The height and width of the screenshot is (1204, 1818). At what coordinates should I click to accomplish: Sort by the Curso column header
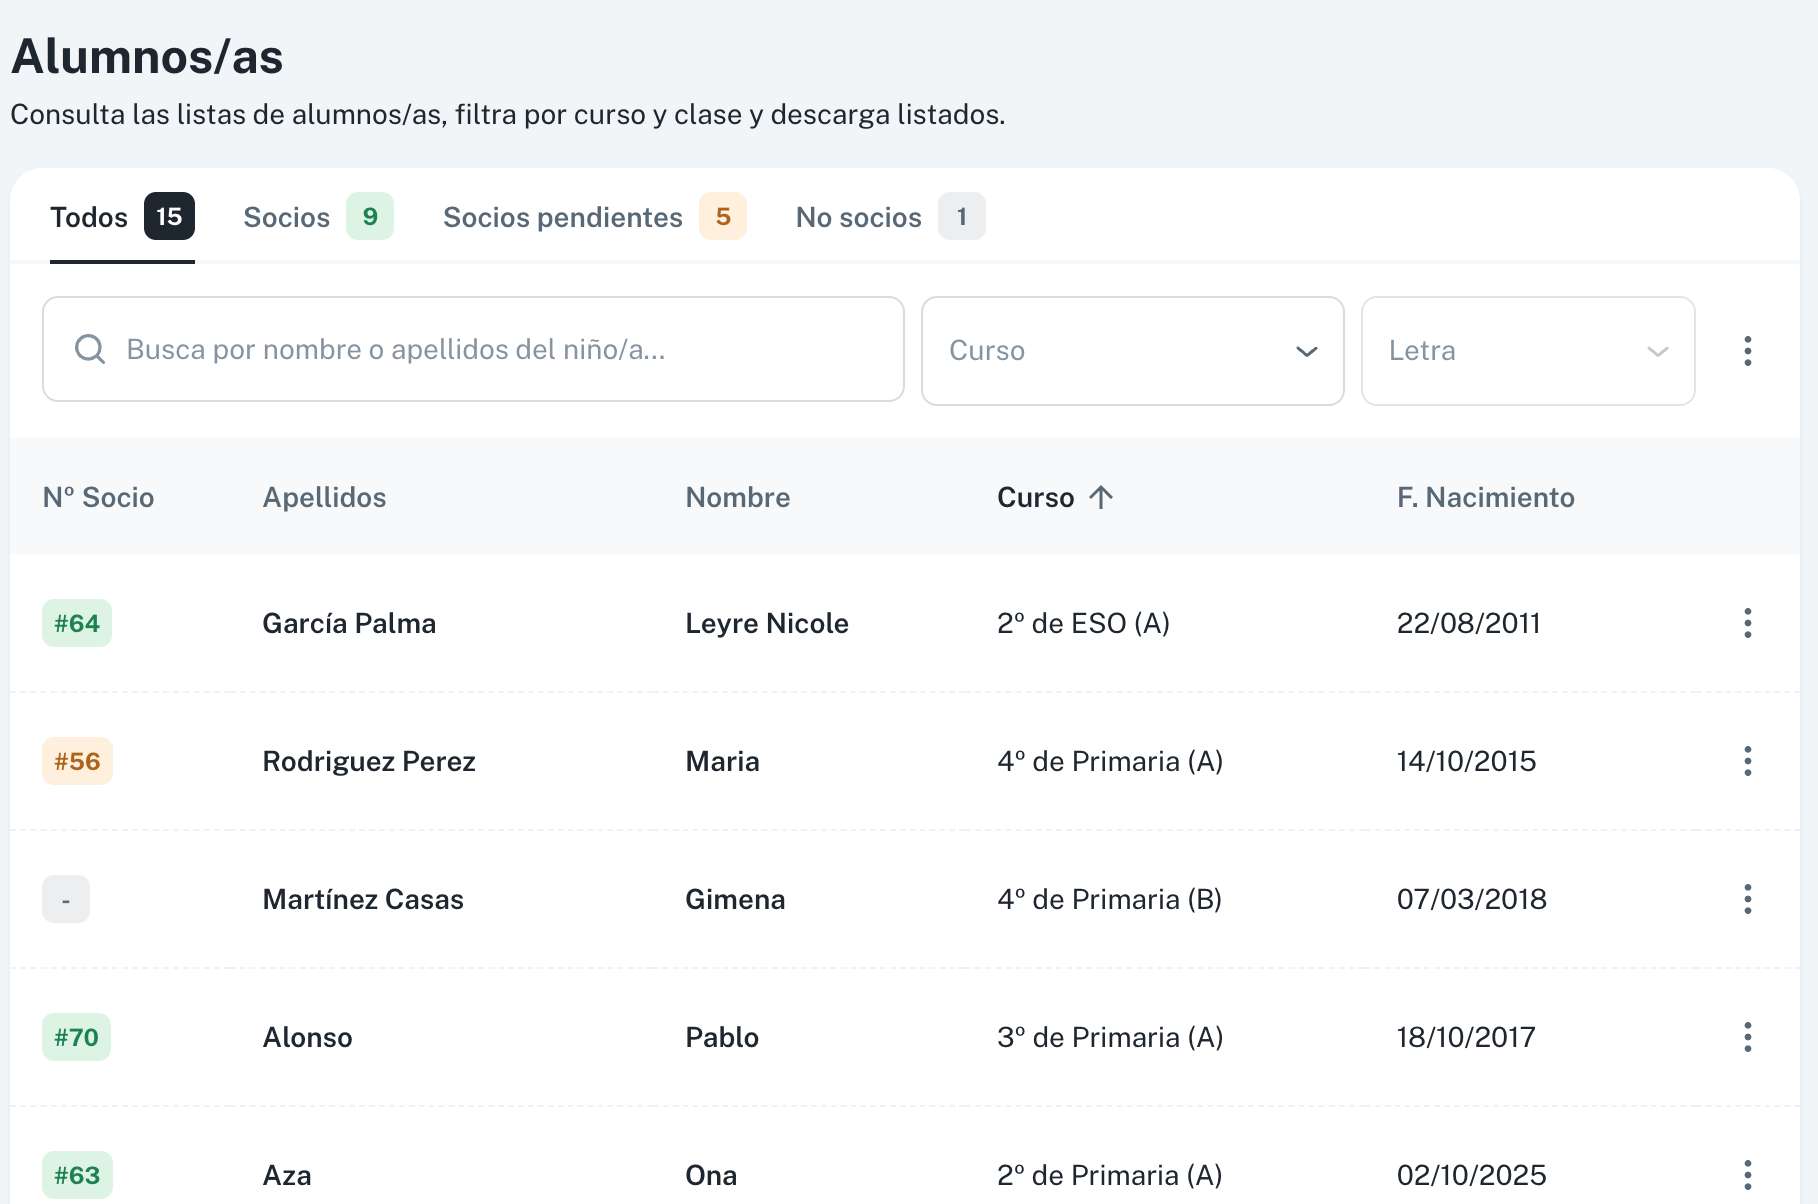(x=1055, y=497)
